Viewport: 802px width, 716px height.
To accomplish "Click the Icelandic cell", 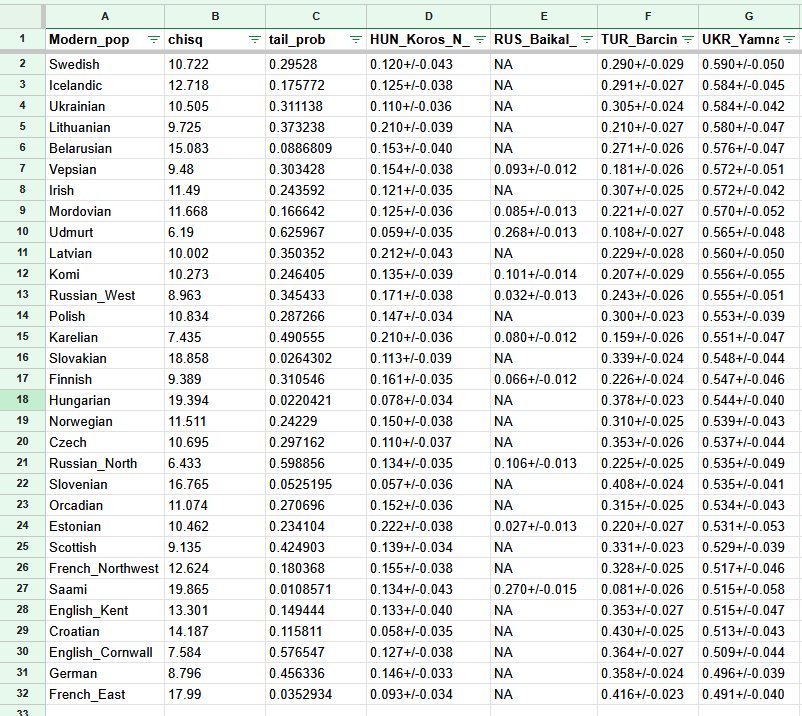I will [x=105, y=85].
